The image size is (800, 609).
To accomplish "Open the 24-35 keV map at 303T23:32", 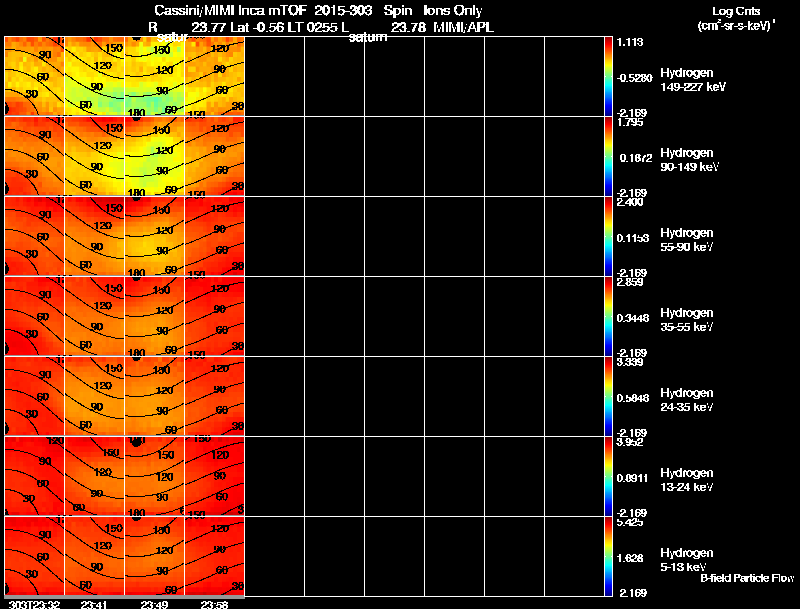I will [34, 396].
